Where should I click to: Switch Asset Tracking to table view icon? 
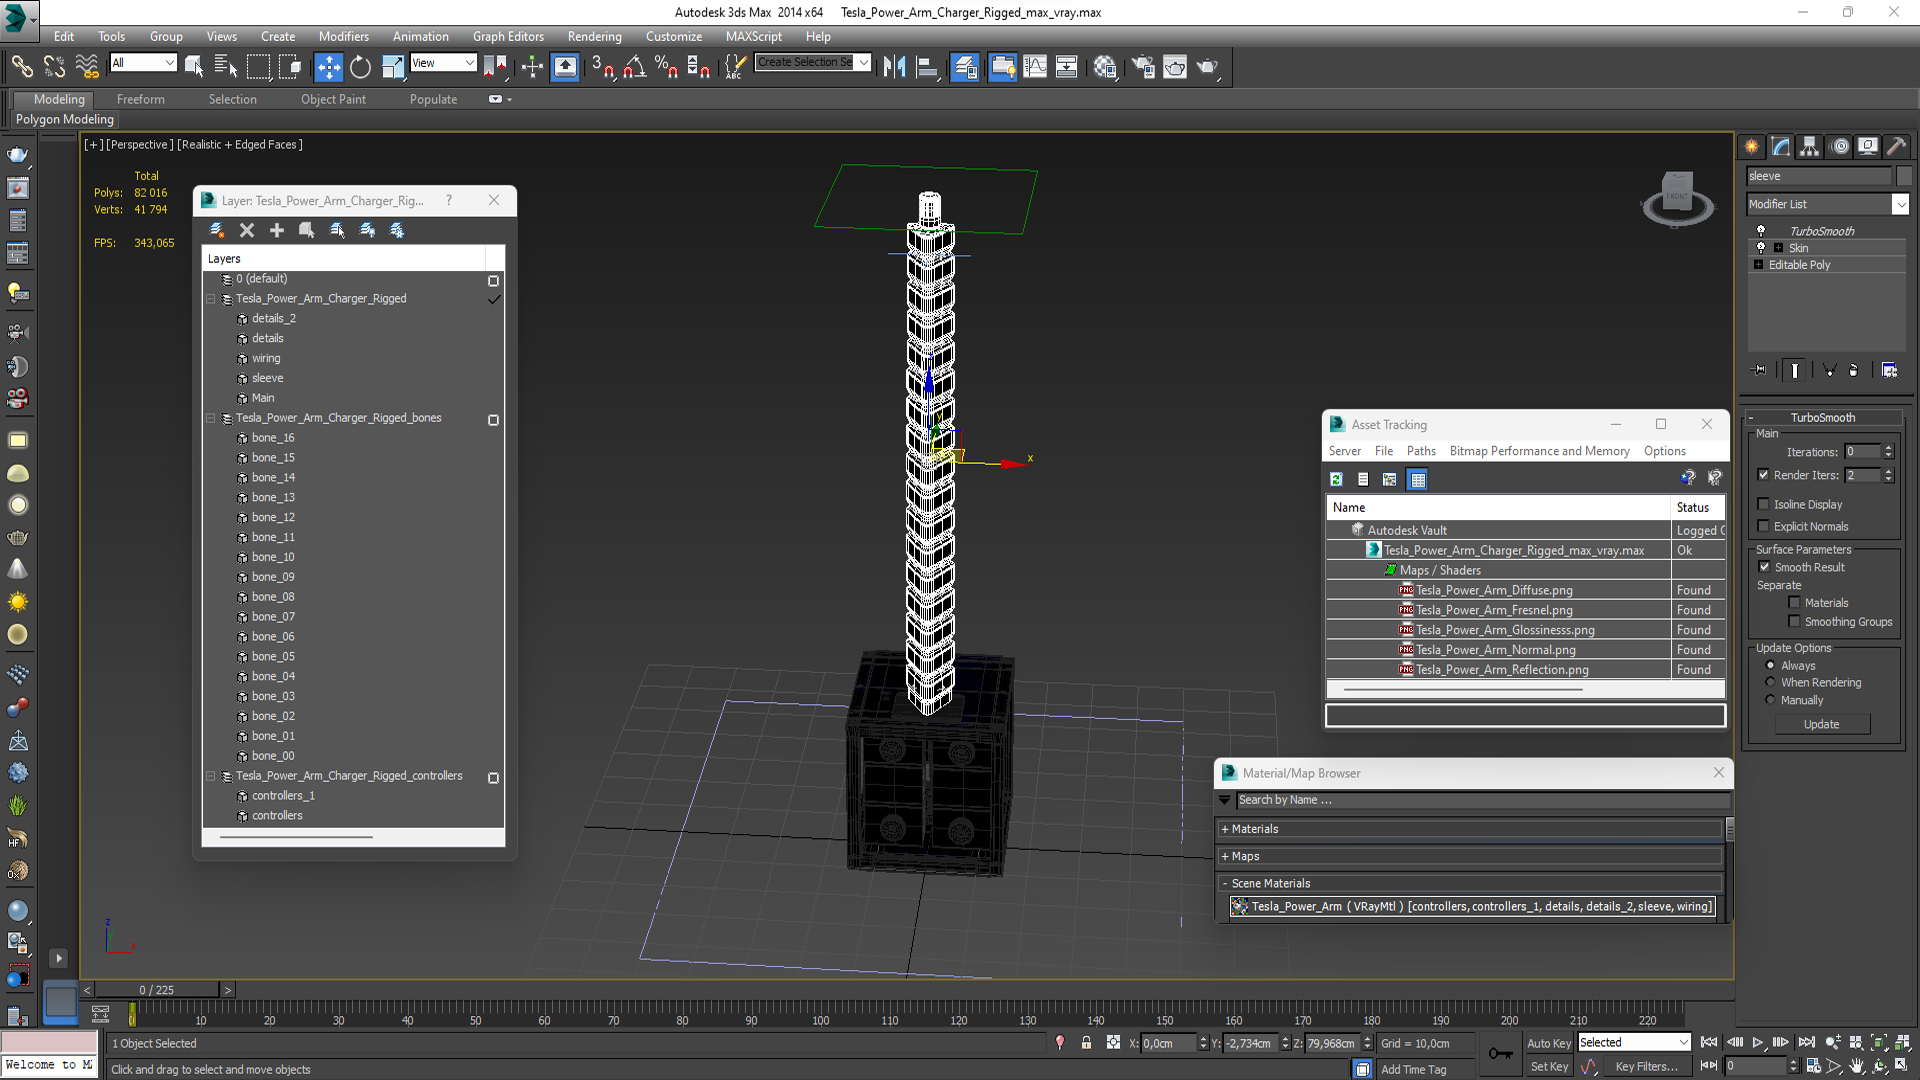[x=1418, y=479]
